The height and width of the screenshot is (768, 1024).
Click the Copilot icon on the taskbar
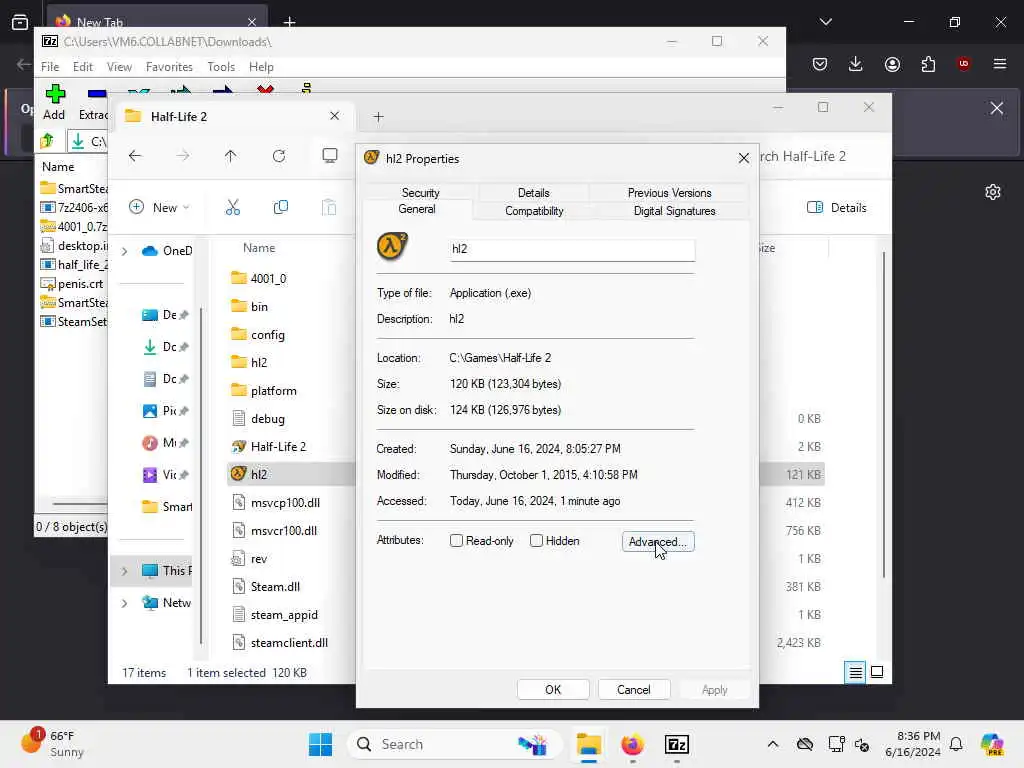992,744
